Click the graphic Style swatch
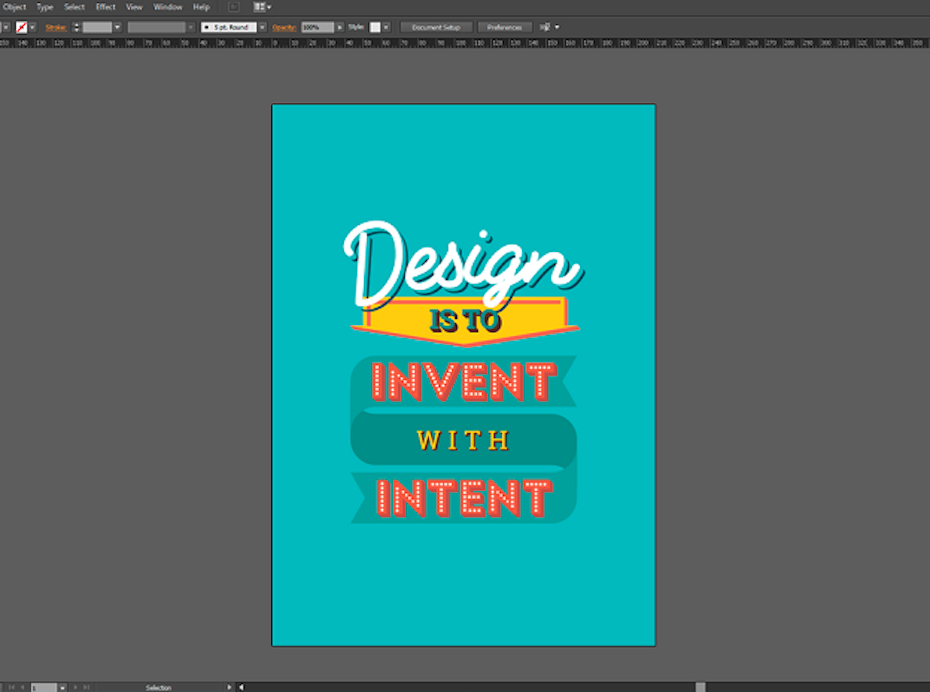 (x=376, y=27)
